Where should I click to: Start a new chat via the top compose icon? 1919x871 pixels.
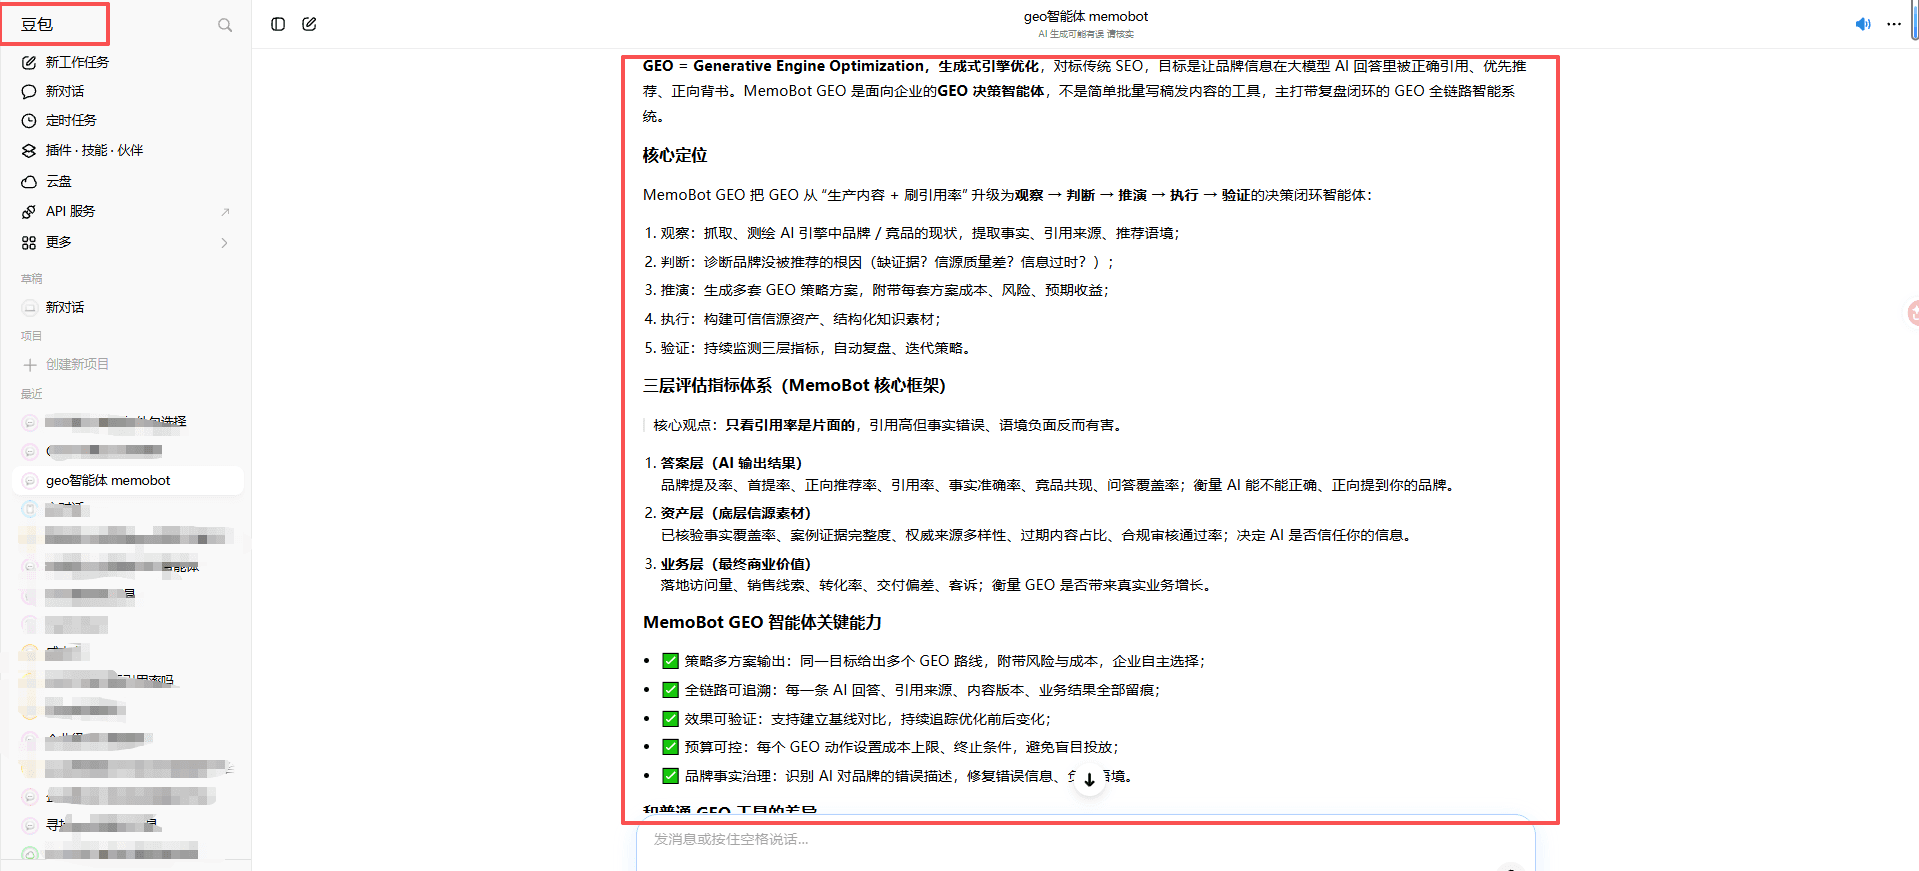pos(310,24)
